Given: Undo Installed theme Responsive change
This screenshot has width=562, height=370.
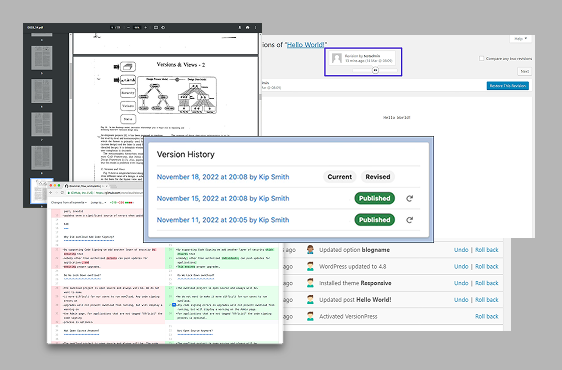Looking at the screenshot, I should (461, 283).
